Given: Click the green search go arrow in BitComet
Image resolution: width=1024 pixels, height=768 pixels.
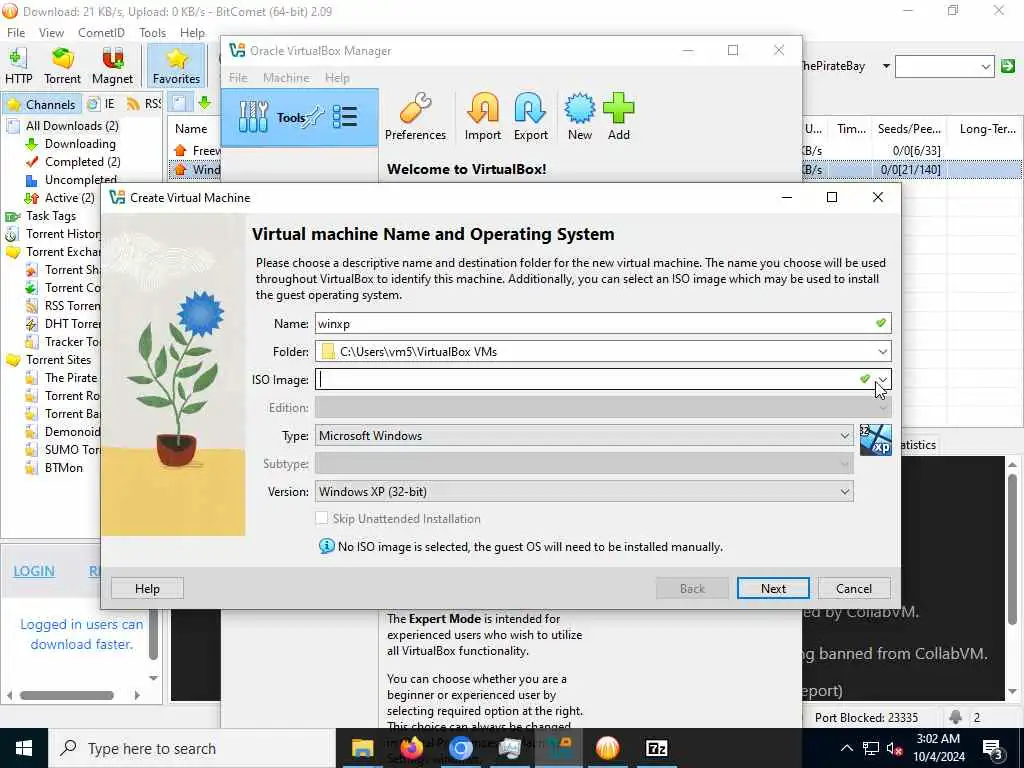Looking at the screenshot, I should tap(1008, 66).
